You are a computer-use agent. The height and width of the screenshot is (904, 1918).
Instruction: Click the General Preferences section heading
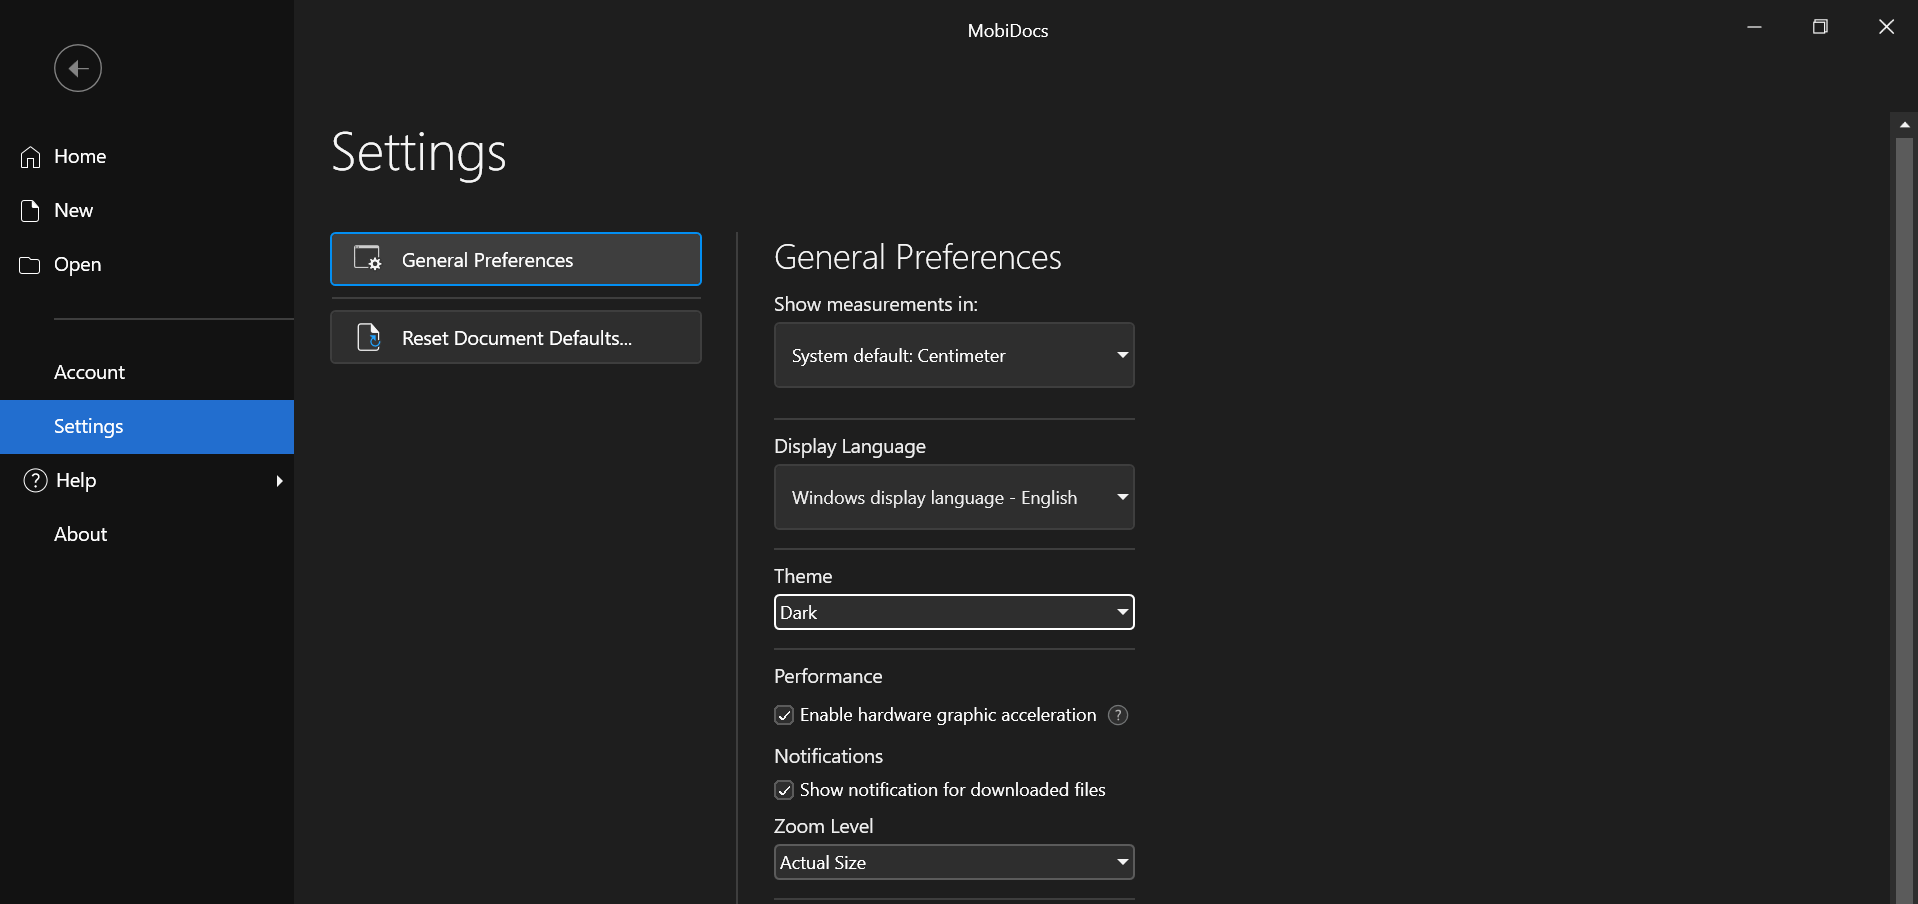[917, 258]
